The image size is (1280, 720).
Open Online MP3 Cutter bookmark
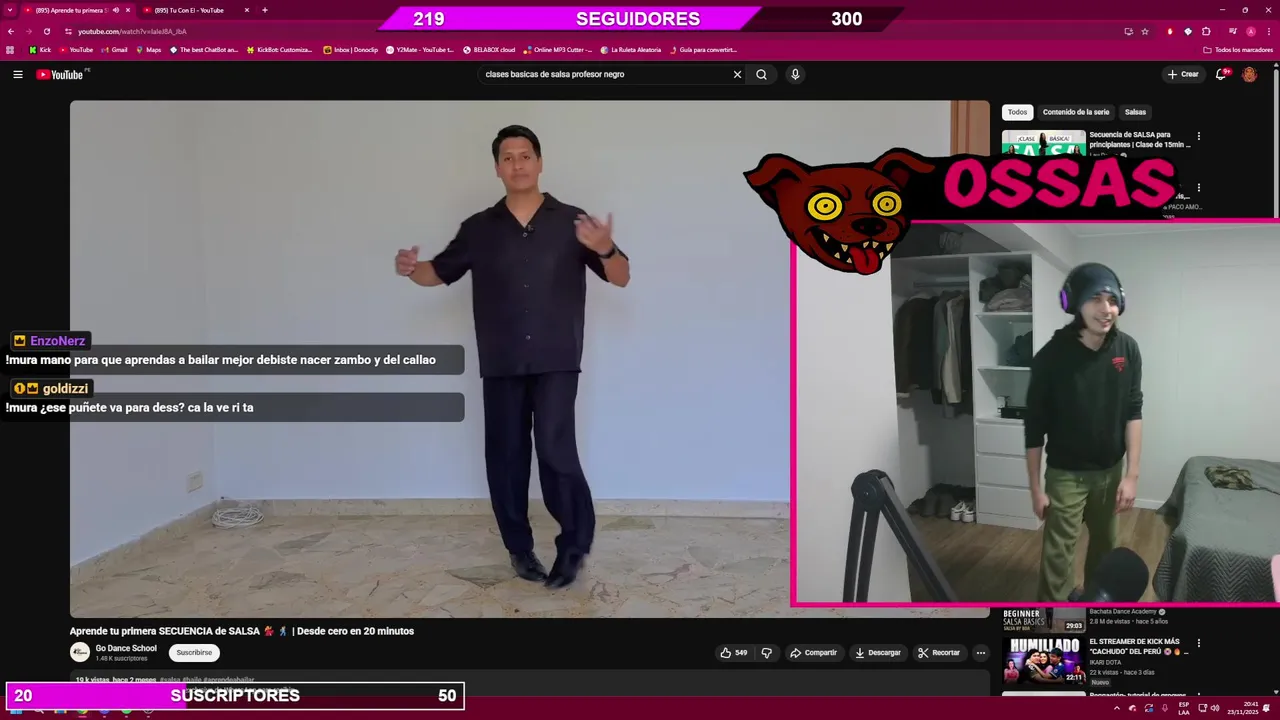pyautogui.click(x=559, y=49)
